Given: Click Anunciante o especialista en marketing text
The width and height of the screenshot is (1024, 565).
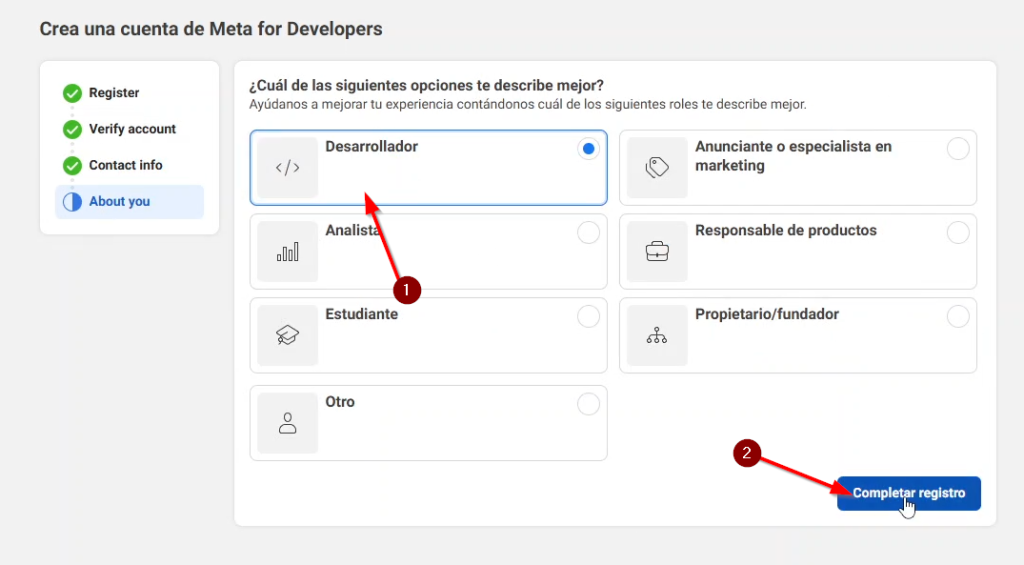Looking at the screenshot, I should (x=793, y=156).
